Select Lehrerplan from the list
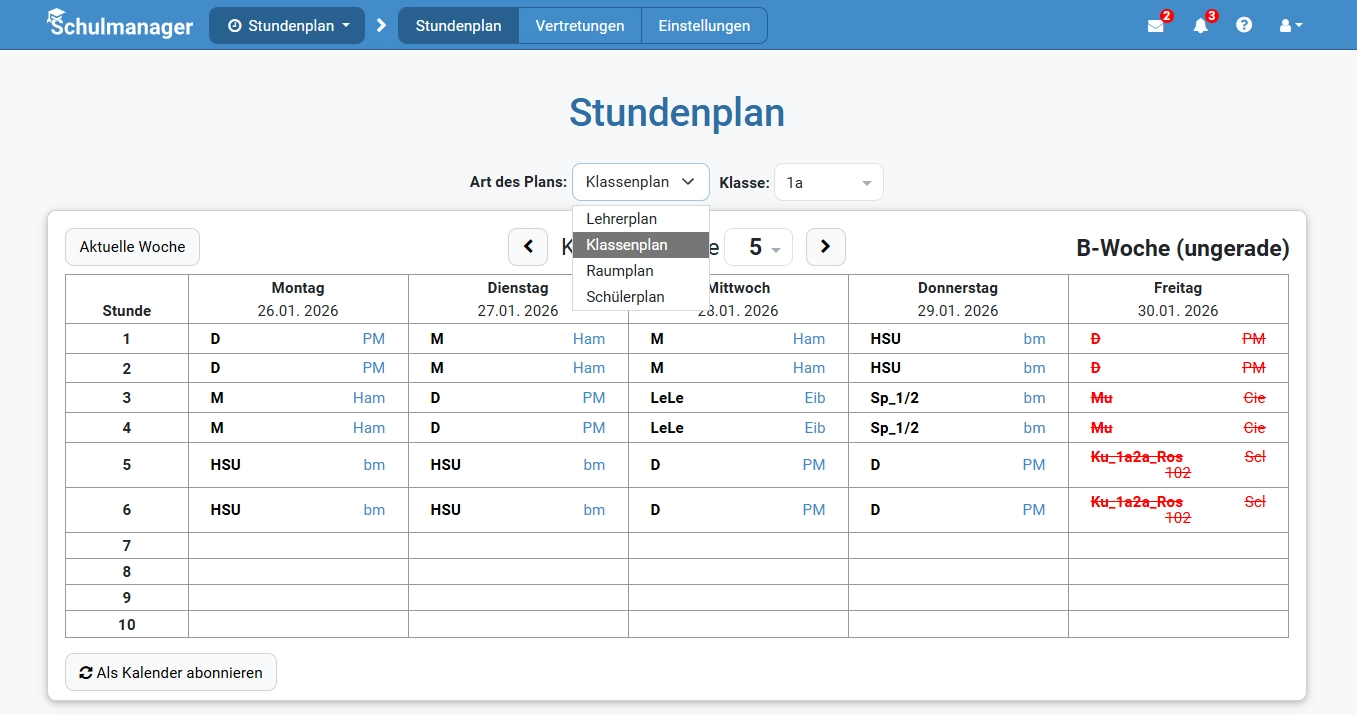Screen dimensions: 1357x715 coord(621,219)
